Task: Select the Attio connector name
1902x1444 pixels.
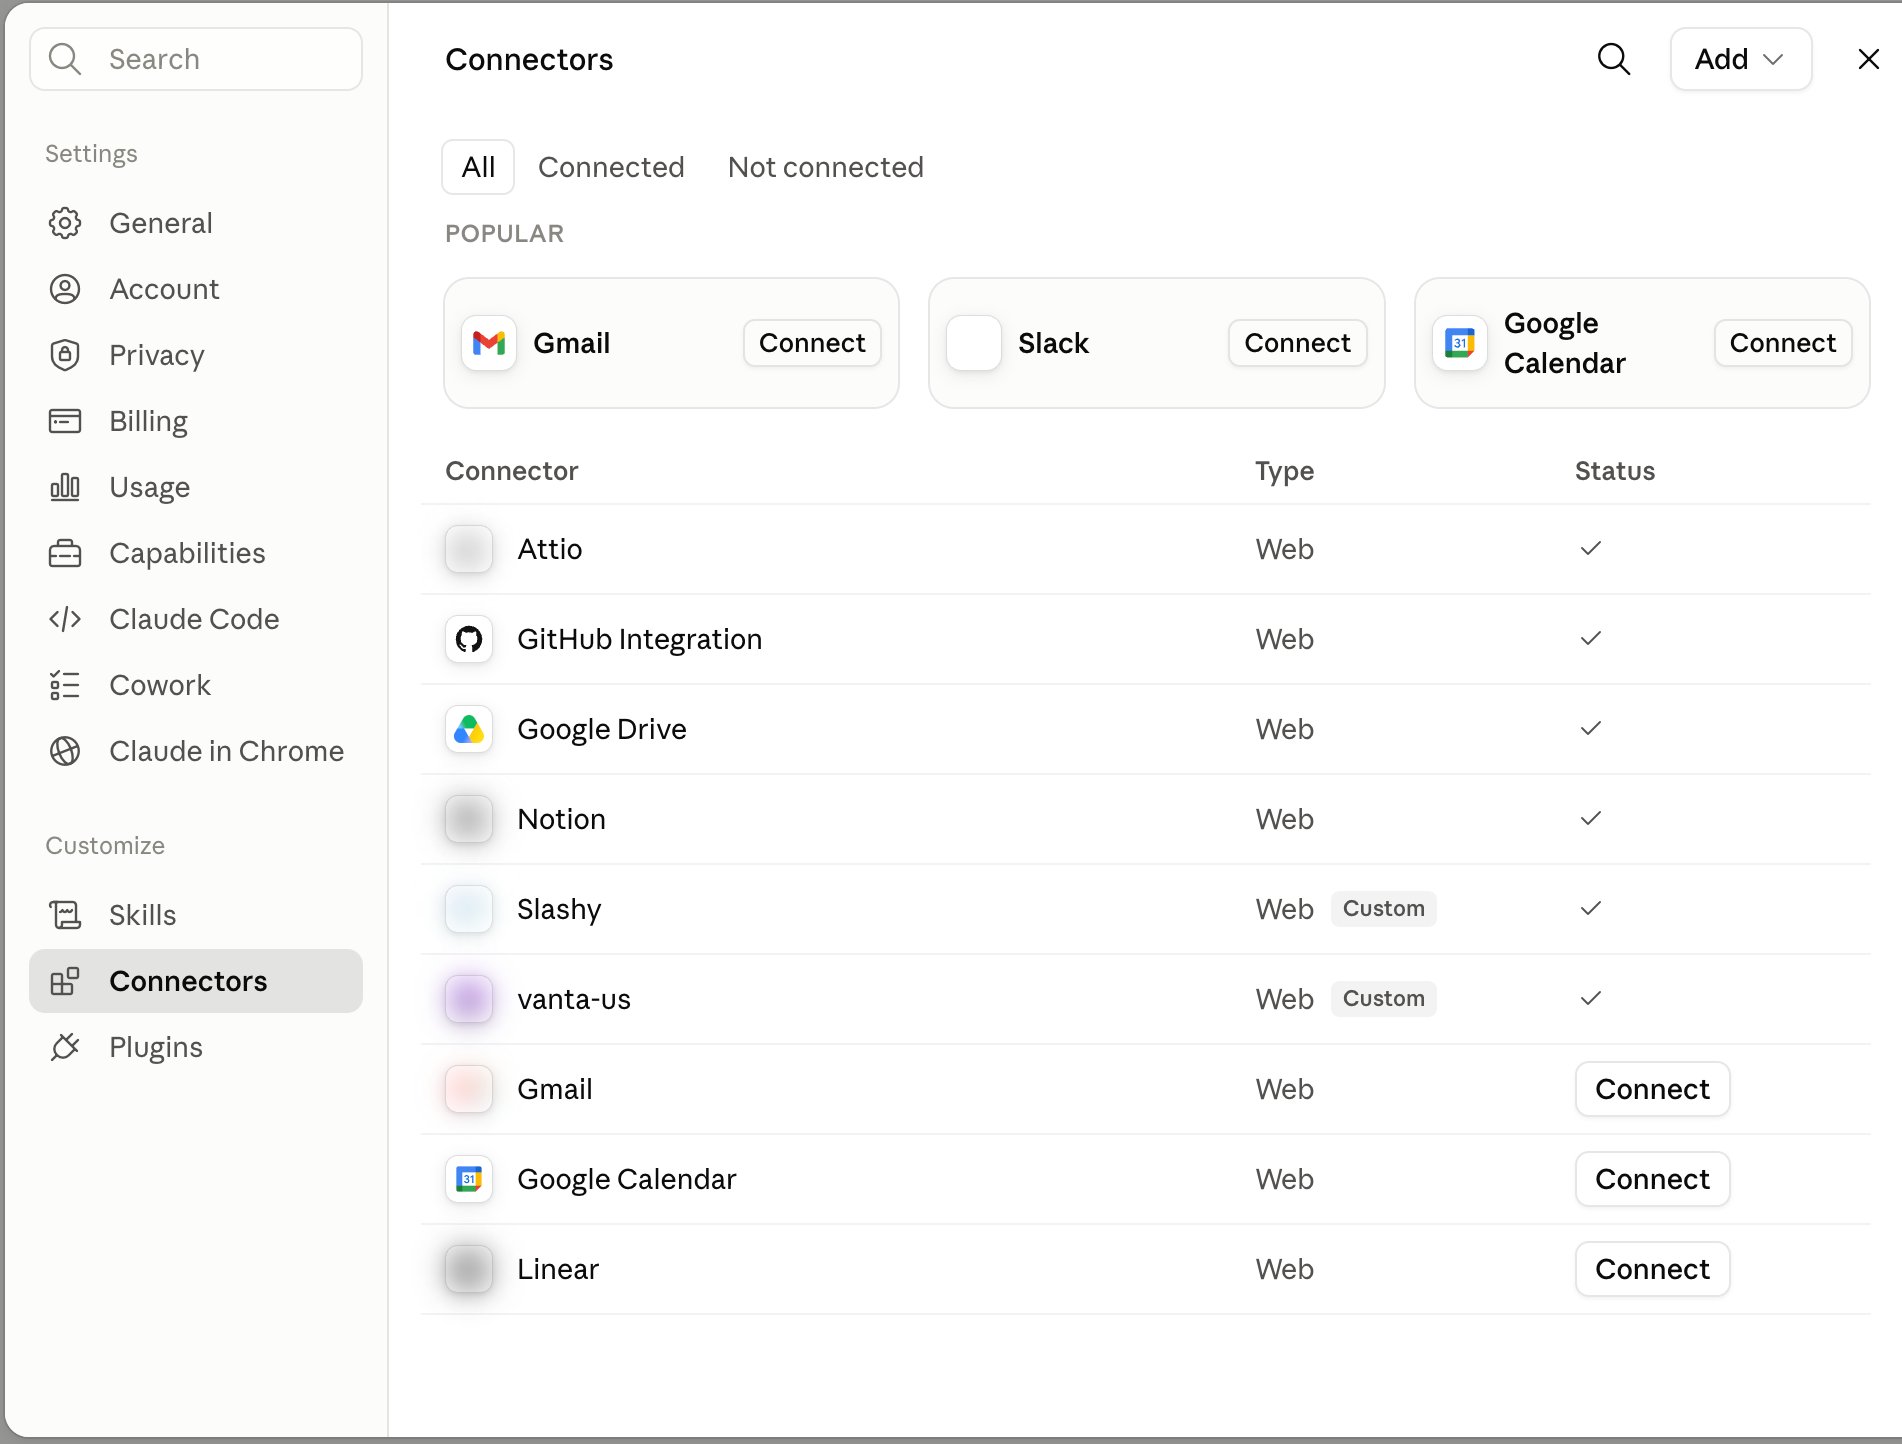Action: coord(549,549)
